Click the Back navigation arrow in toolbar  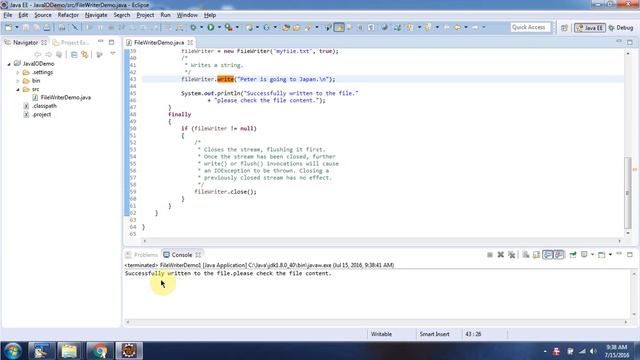tap(458, 27)
